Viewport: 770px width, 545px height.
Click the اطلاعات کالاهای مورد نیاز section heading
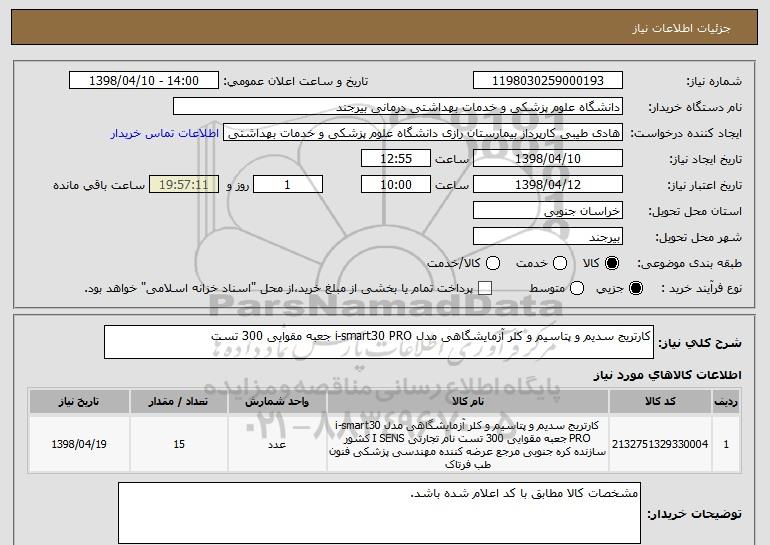pos(667,375)
